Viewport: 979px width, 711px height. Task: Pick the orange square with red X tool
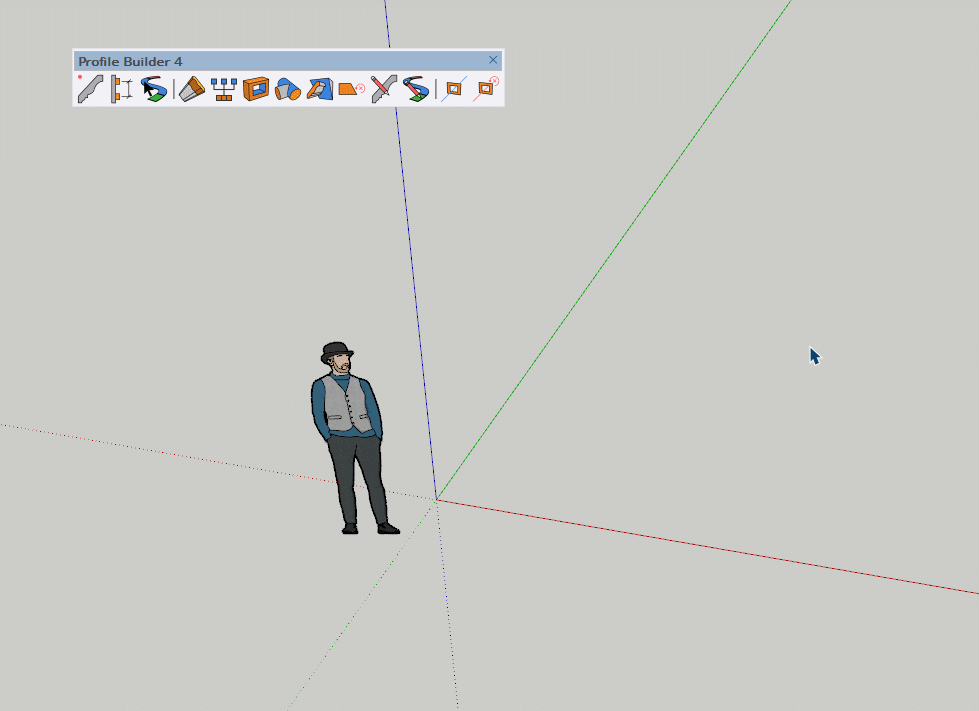point(486,89)
